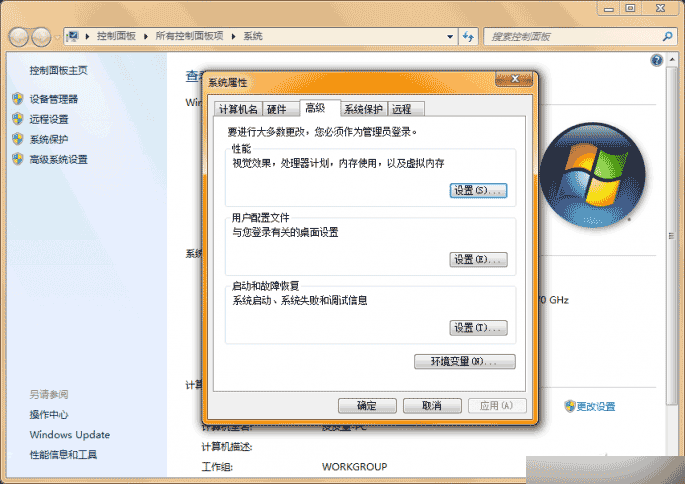Click 控制面板 breadcrumb in address bar
This screenshot has height=484, width=685.
[x=116, y=36]
